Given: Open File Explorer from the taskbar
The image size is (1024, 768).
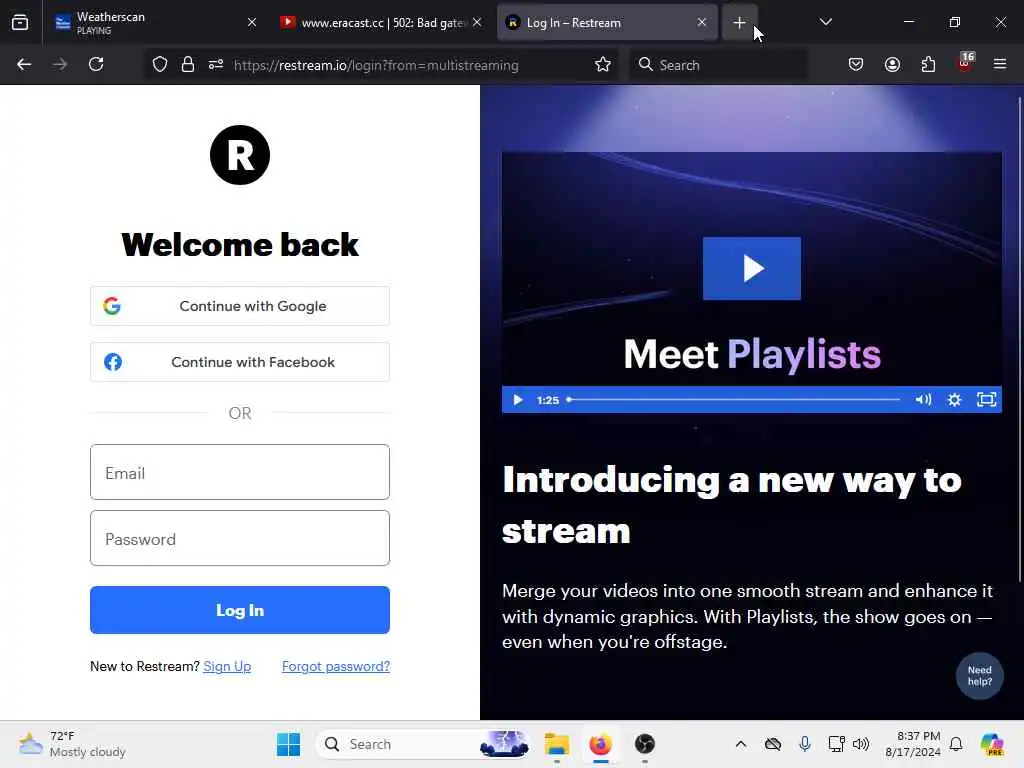Looking at the screenshot, I should point(557,744).
